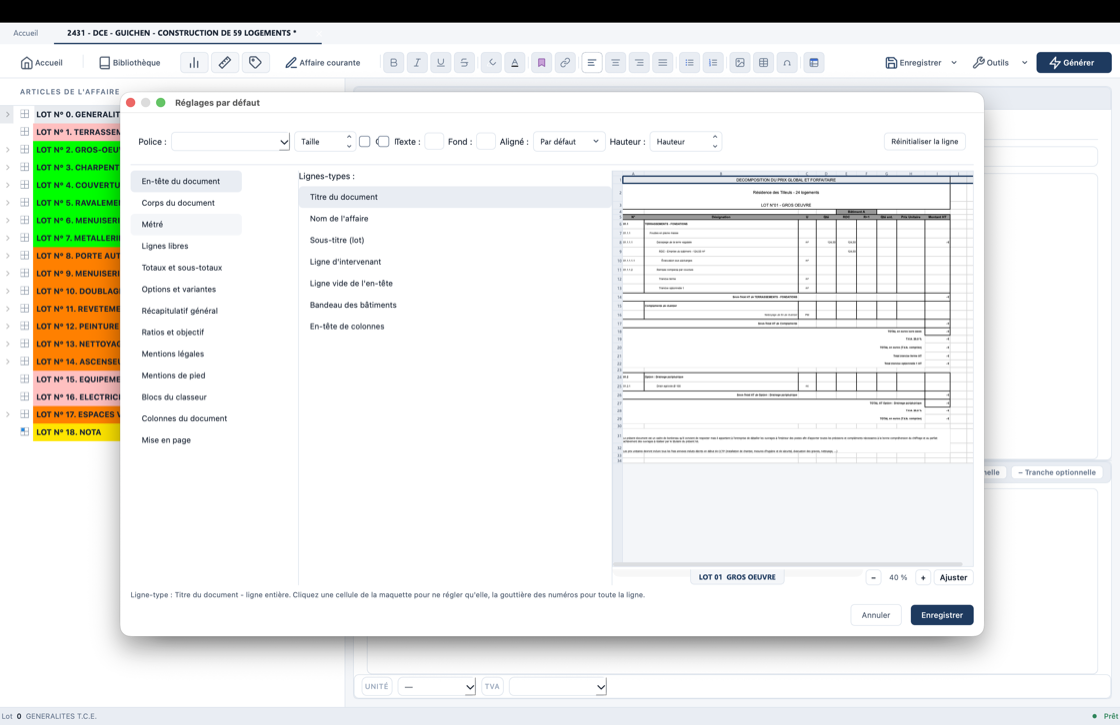This screenshot has height=725, width=1120.
Task: Adjust the Hauteur height stepper
Action: (714, 141)
